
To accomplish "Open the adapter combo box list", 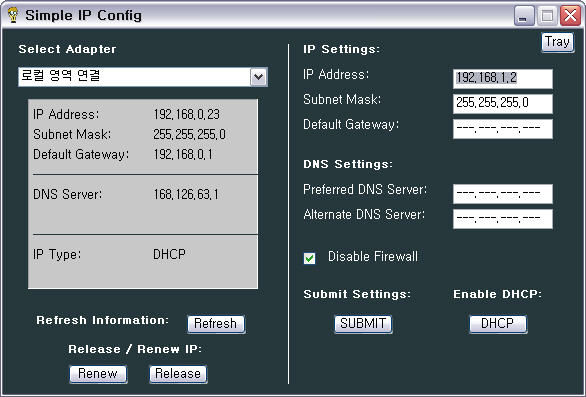I will 143,77.
